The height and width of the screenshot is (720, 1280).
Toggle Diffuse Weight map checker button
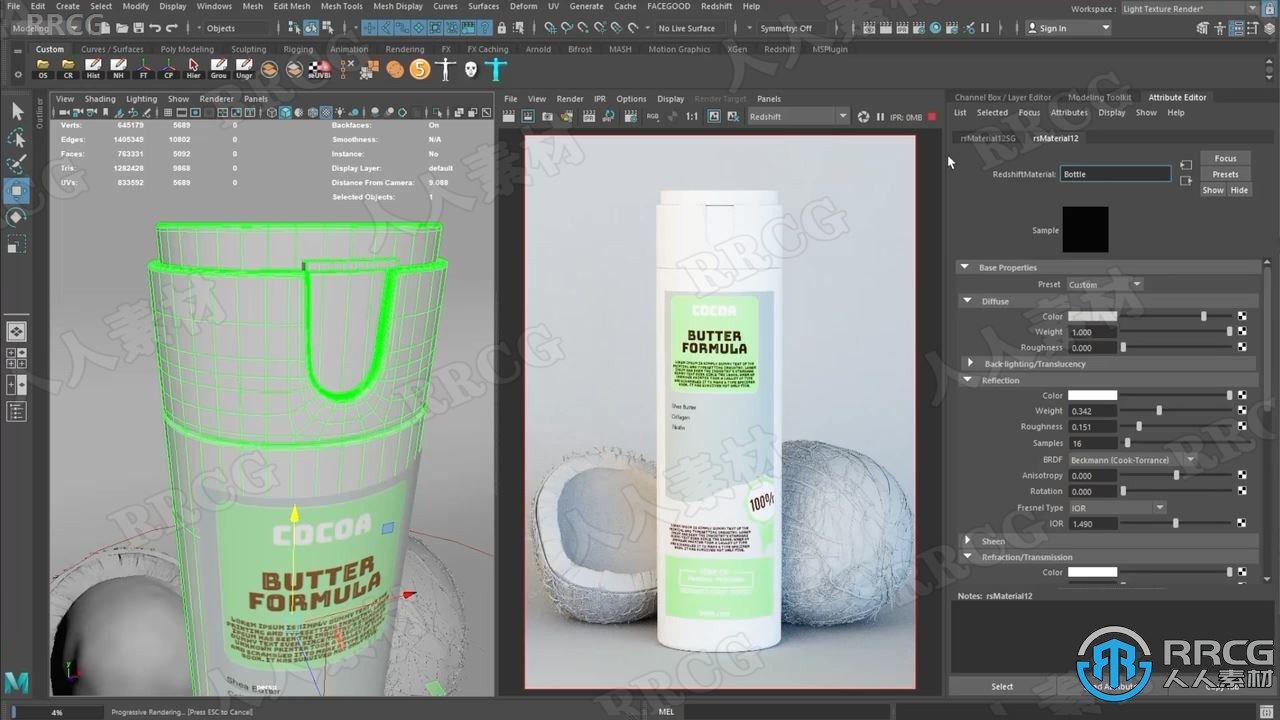(1242, 332)
